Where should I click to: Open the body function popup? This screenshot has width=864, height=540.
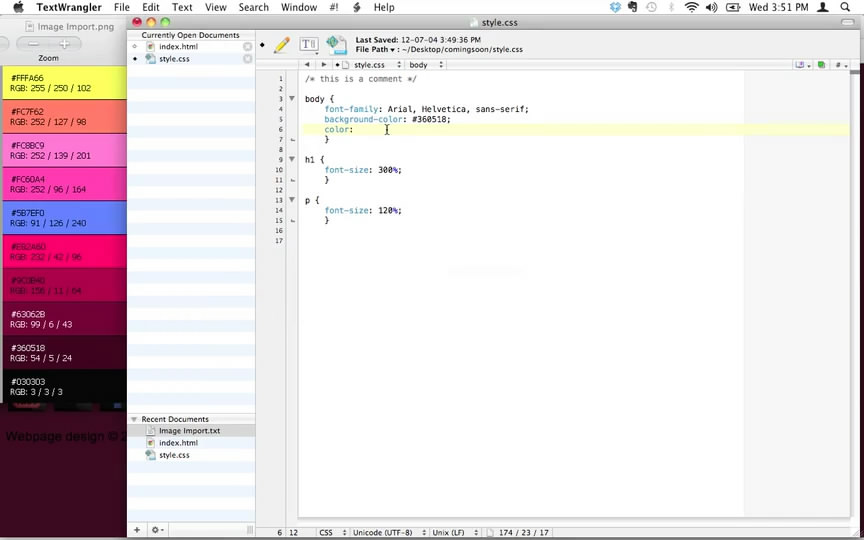click(x=425, y=64)
